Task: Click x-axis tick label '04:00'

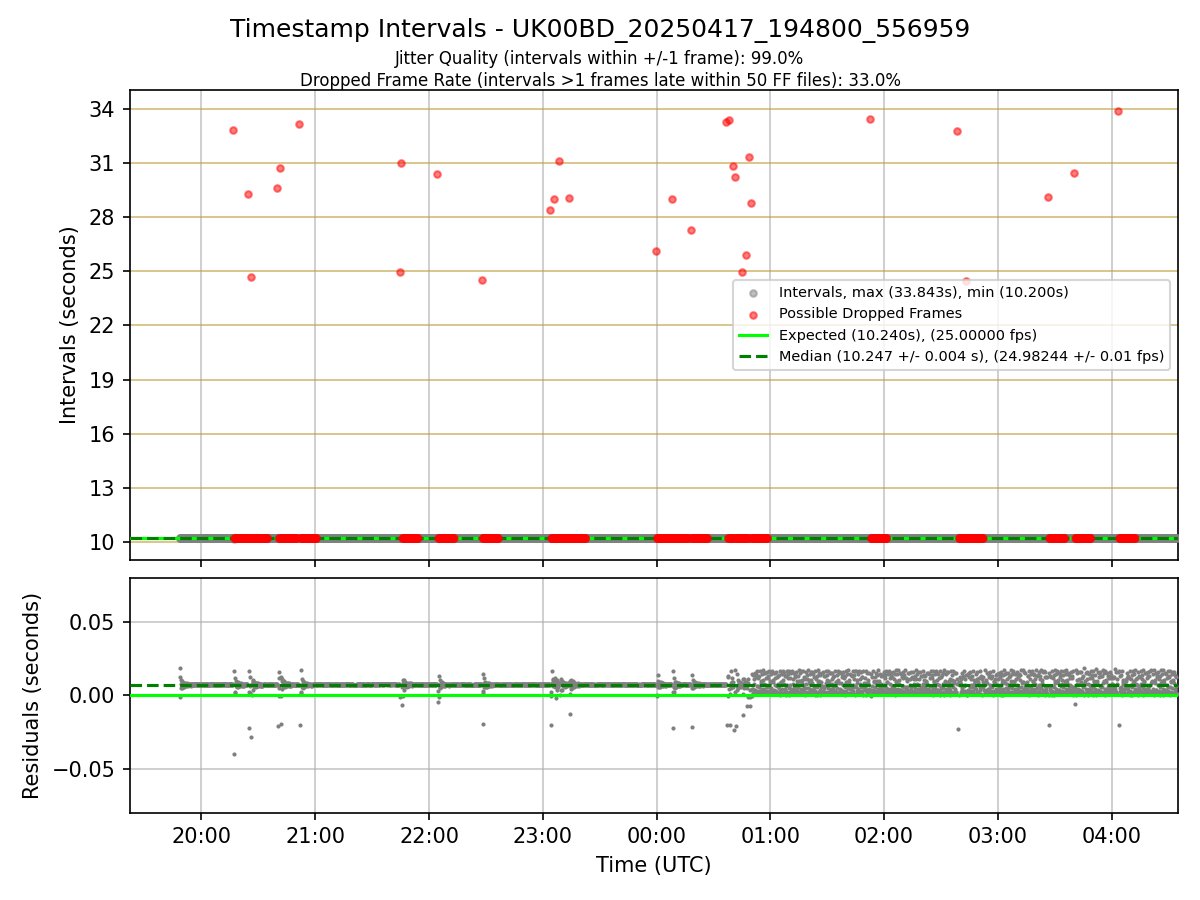Action: 1112,835
